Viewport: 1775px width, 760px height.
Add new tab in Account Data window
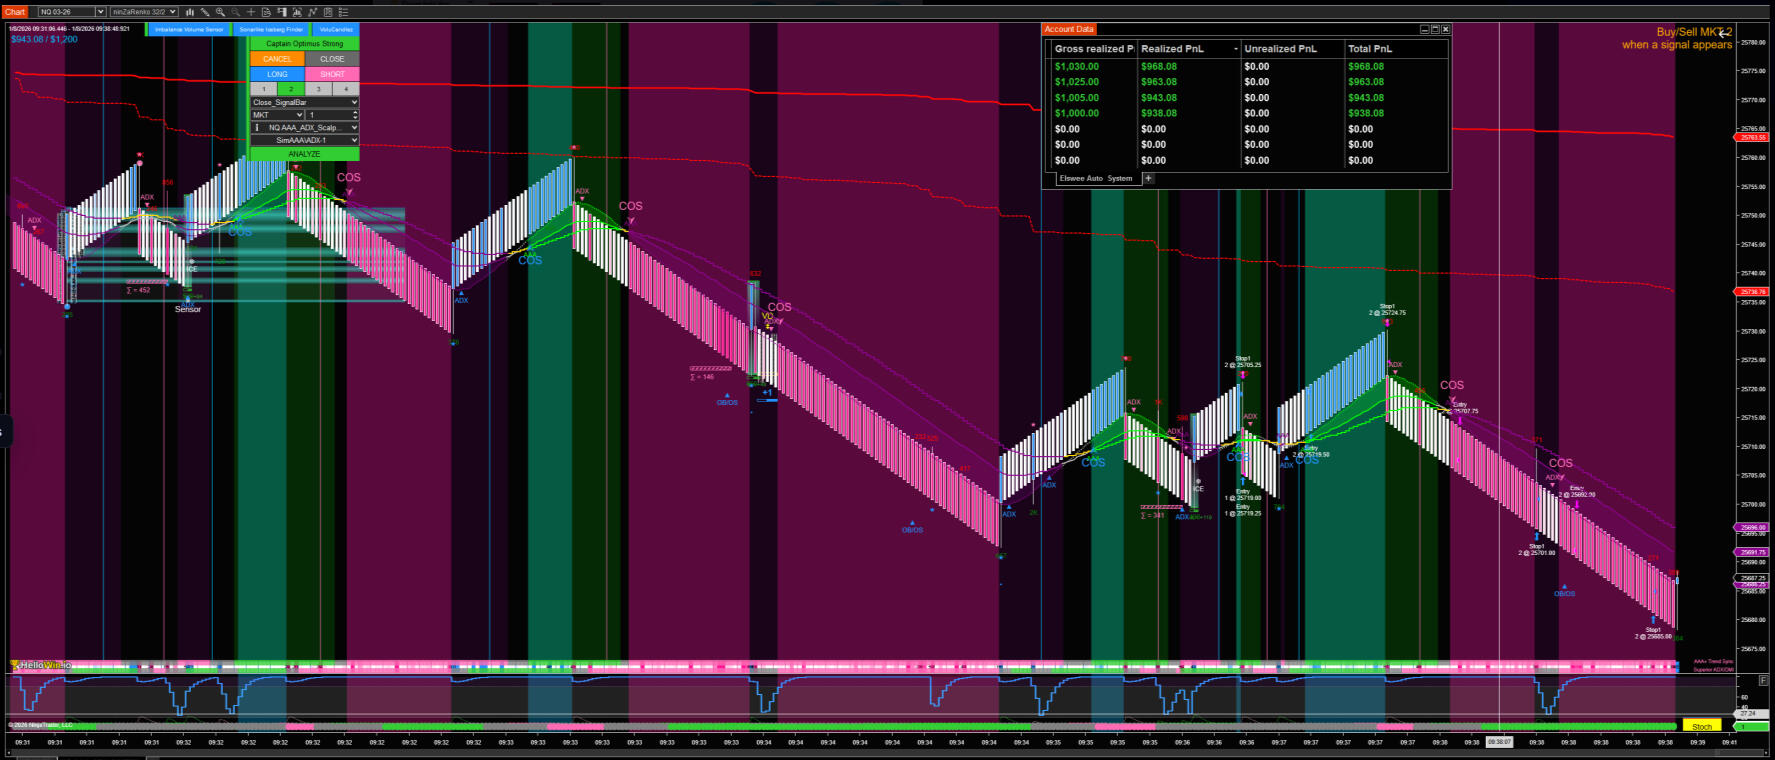(x=1148, y=179)
